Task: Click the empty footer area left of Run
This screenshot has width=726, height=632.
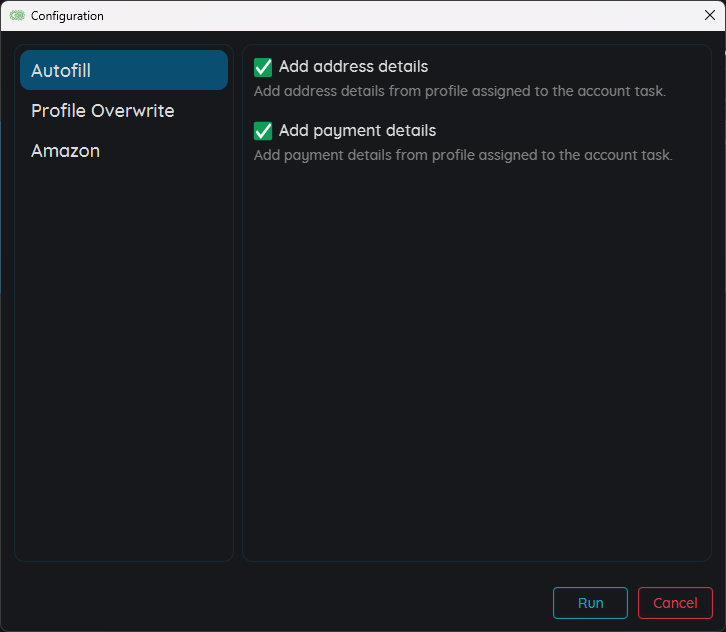Action: click(280, 603)
